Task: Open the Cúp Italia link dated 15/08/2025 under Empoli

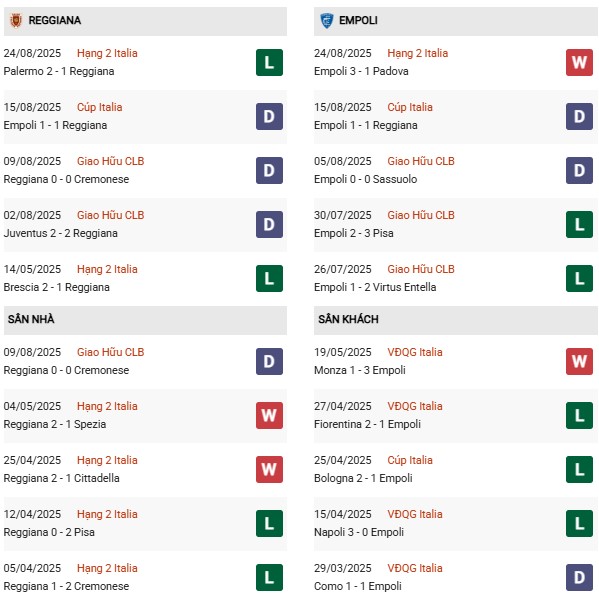Action: tap(410, 107)
